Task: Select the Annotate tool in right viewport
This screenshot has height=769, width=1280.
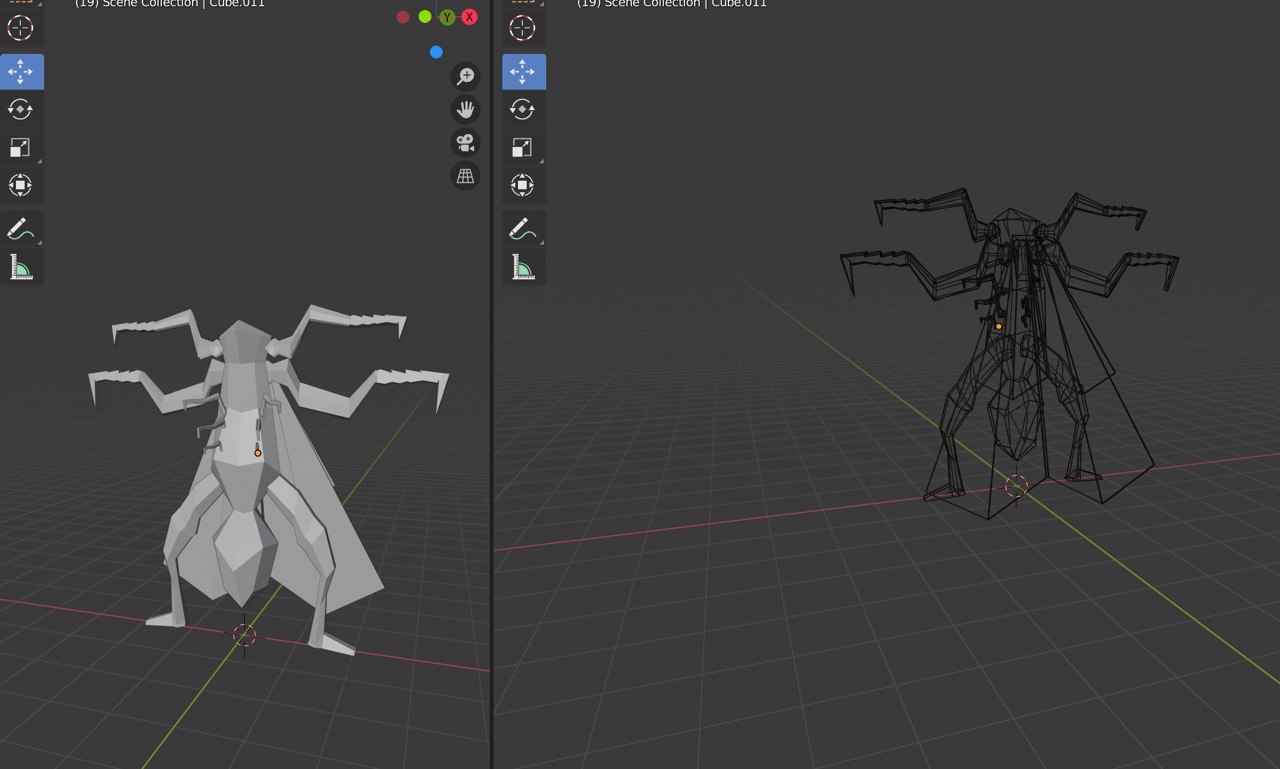Action: coord(523,228)
